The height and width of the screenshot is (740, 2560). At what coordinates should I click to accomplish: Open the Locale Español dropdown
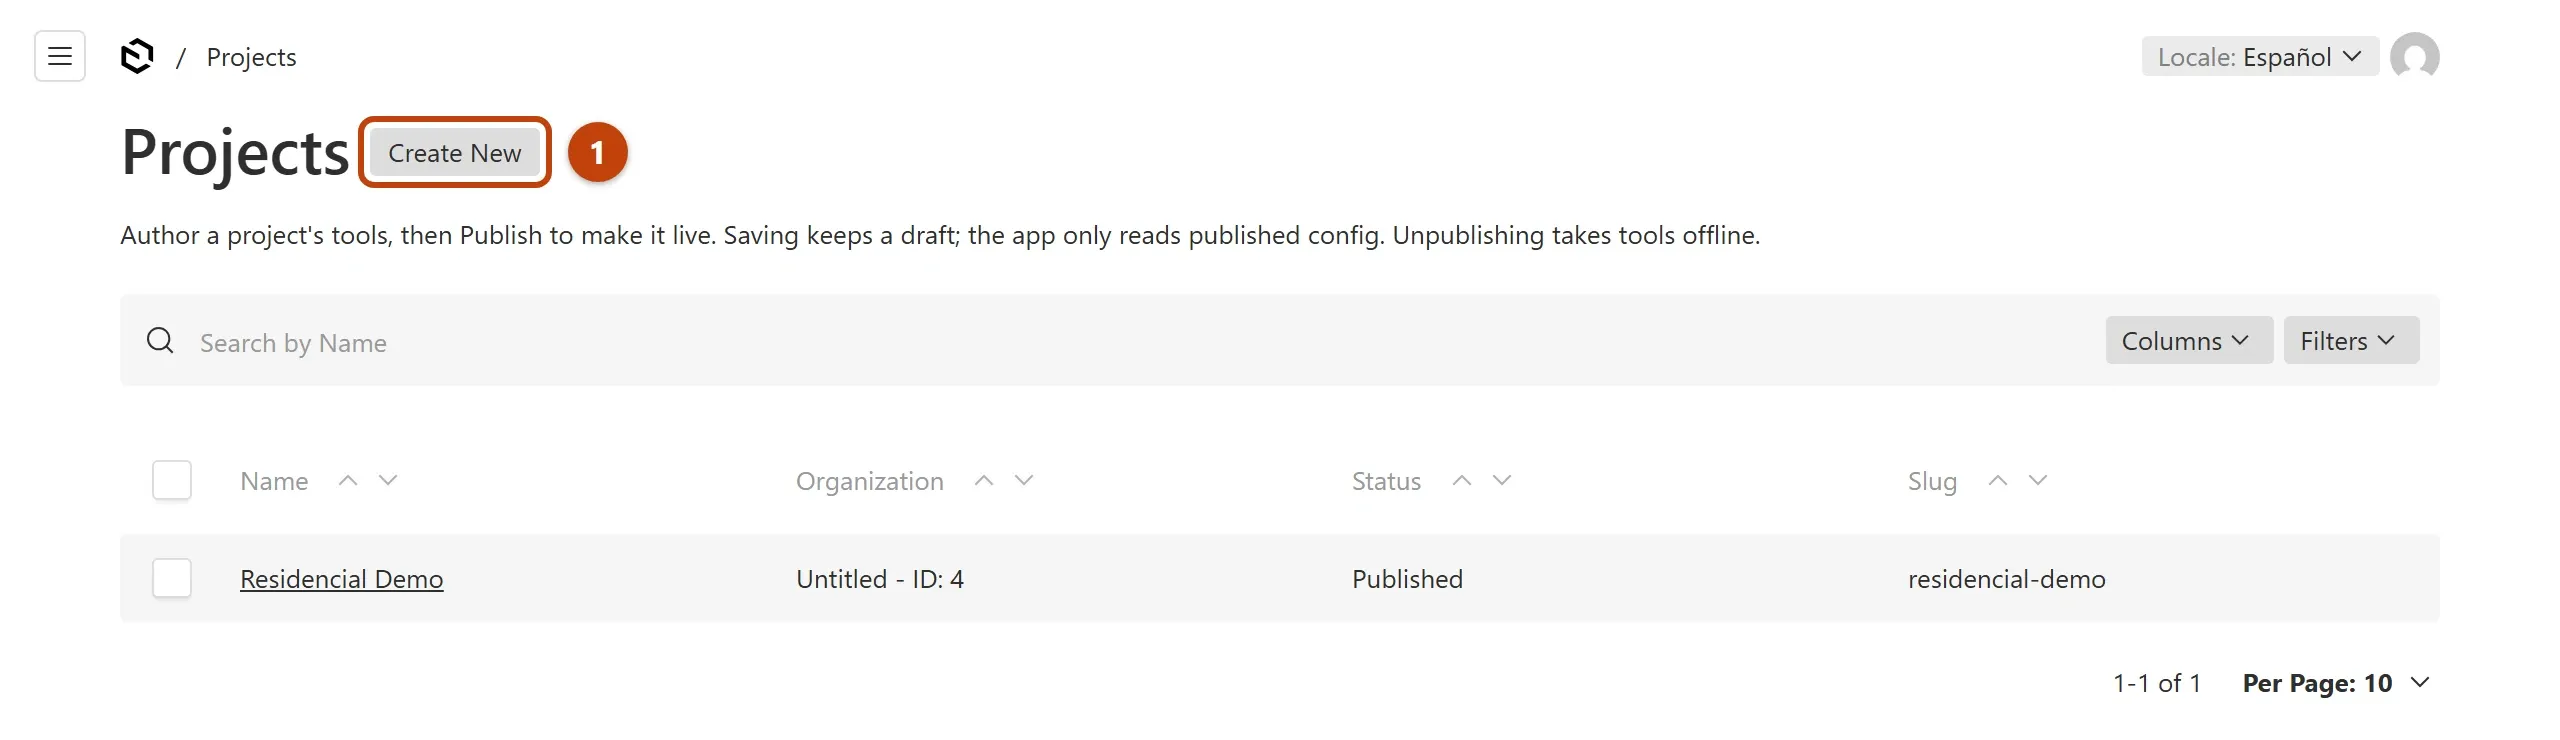(2260, 56)
